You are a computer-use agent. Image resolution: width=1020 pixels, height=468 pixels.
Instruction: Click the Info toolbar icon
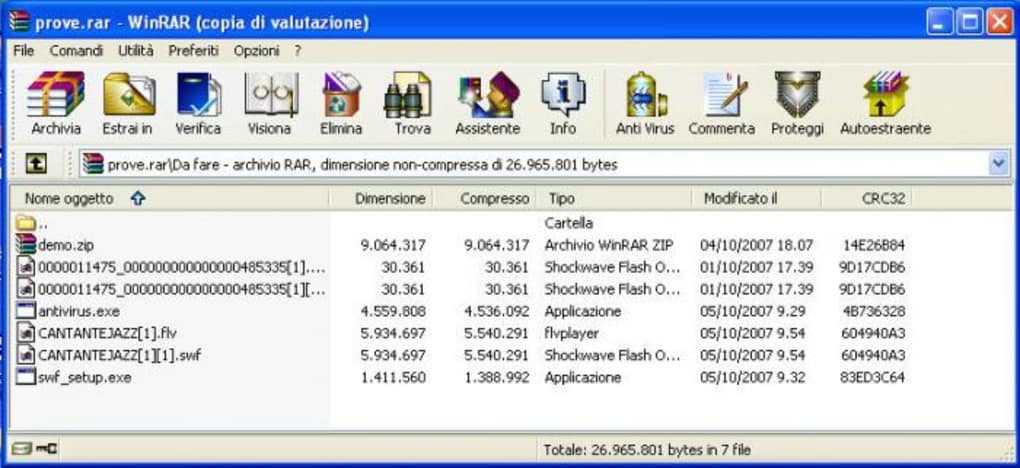pyautogui.click(x=563, y=94)
